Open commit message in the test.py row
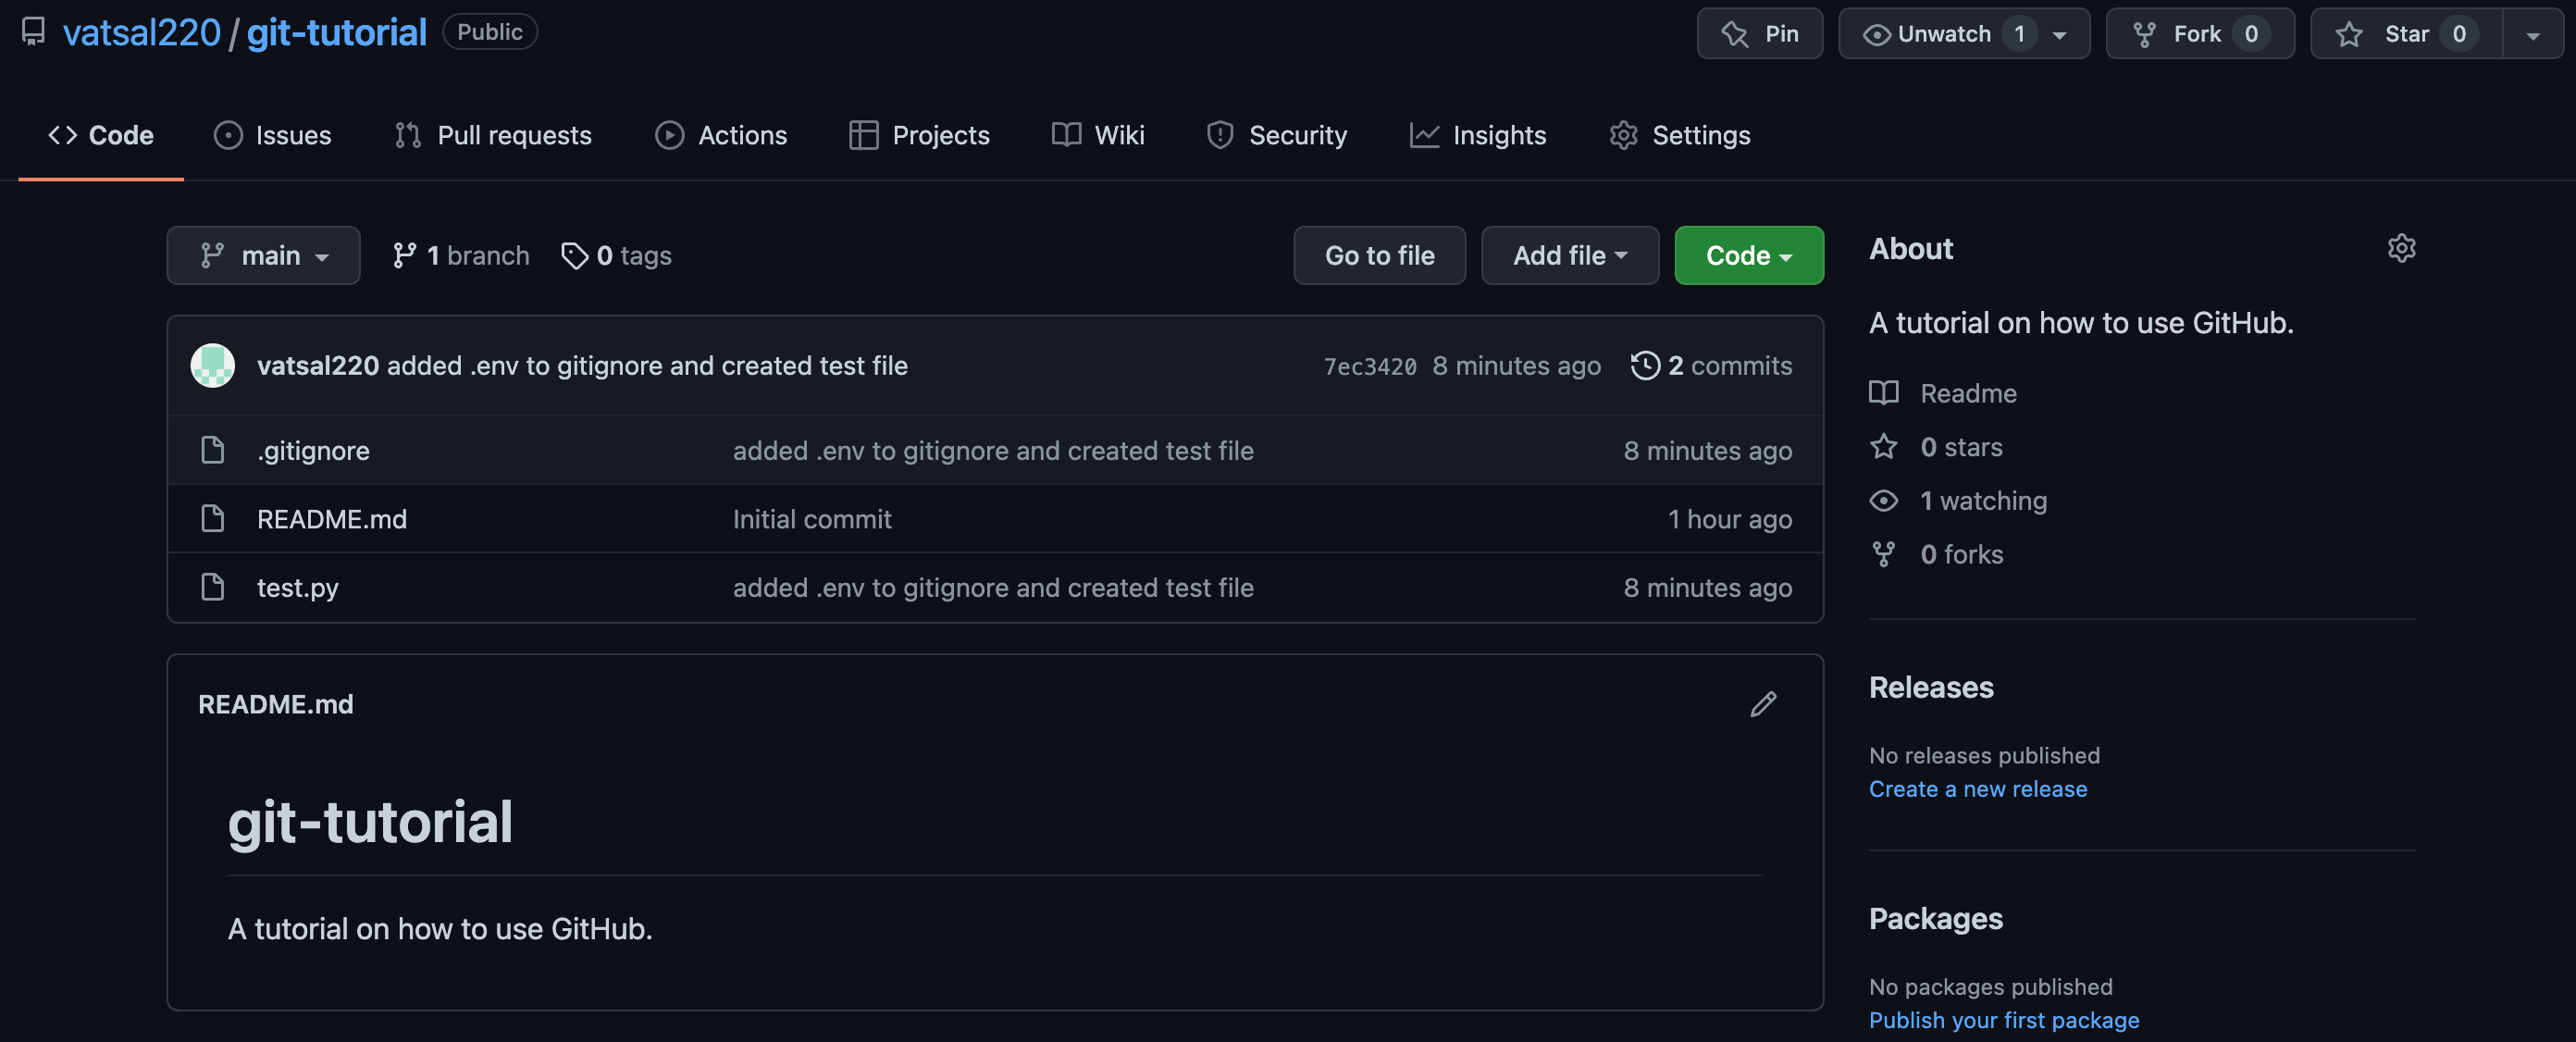2576x1042 pixels. click(x=992, y=588)
